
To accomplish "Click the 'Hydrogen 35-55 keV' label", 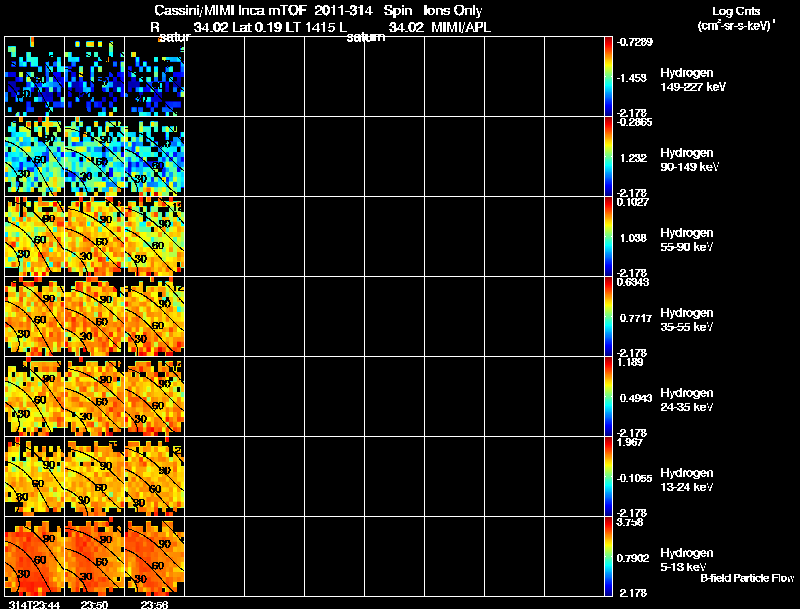I will 687,320.
